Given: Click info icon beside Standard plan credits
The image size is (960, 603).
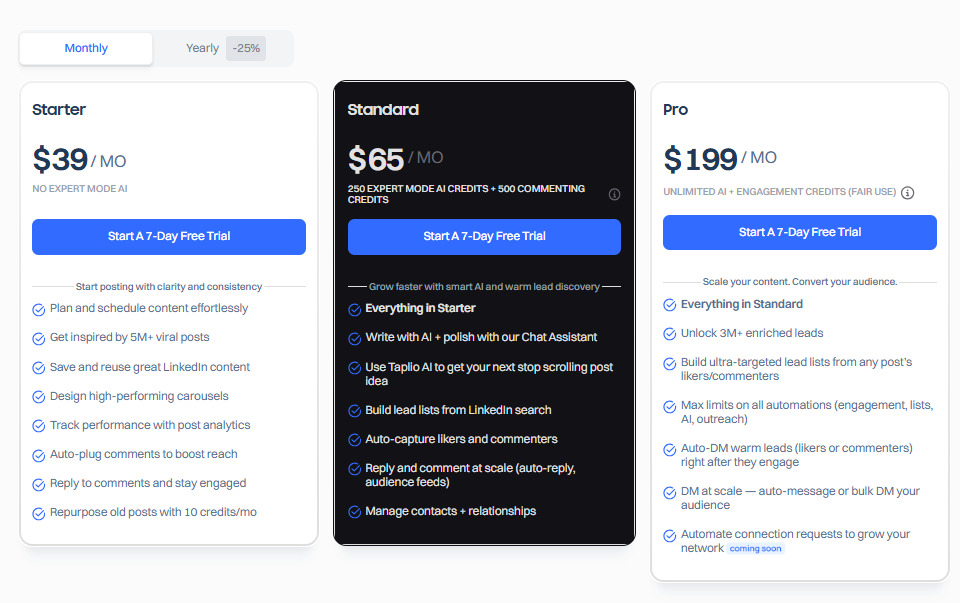Looking at the screenshot, I should [x=615, y=194].
